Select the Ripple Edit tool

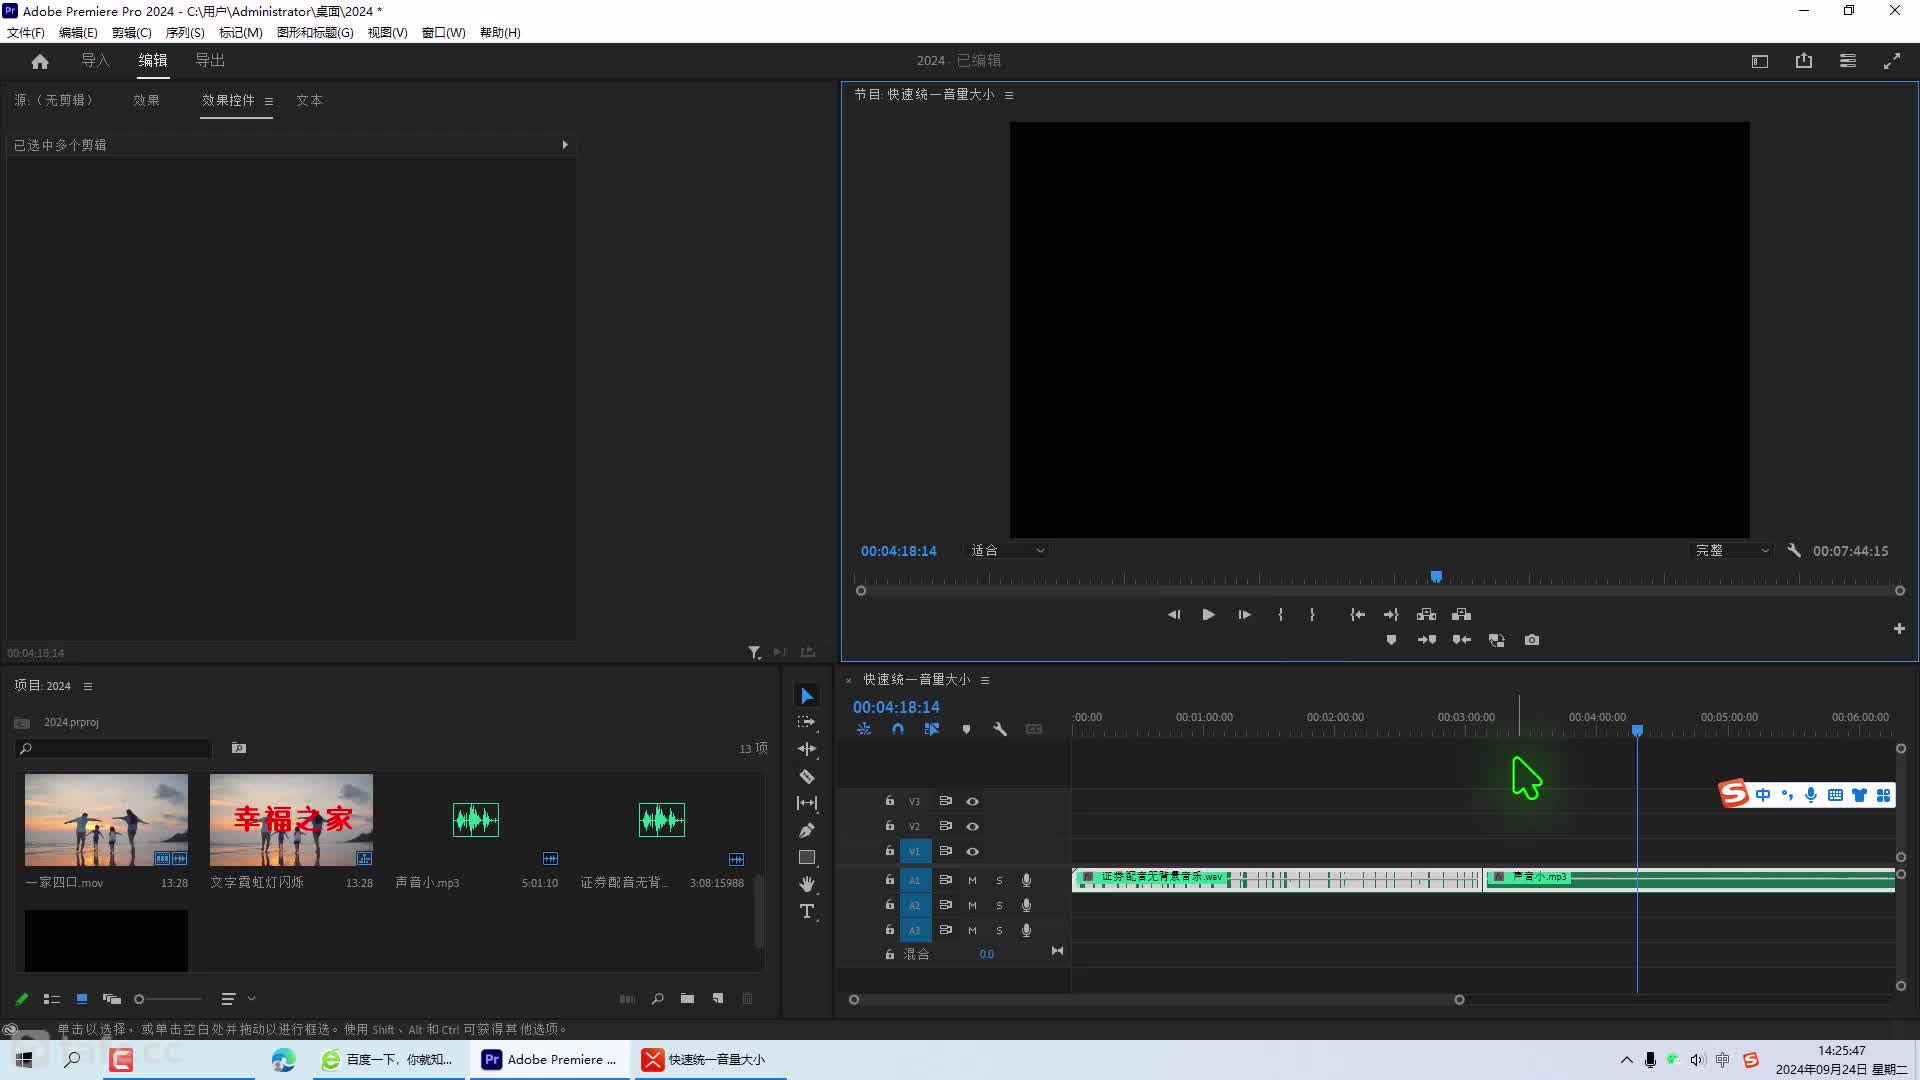pyautogui.click(x=807, y=749)
